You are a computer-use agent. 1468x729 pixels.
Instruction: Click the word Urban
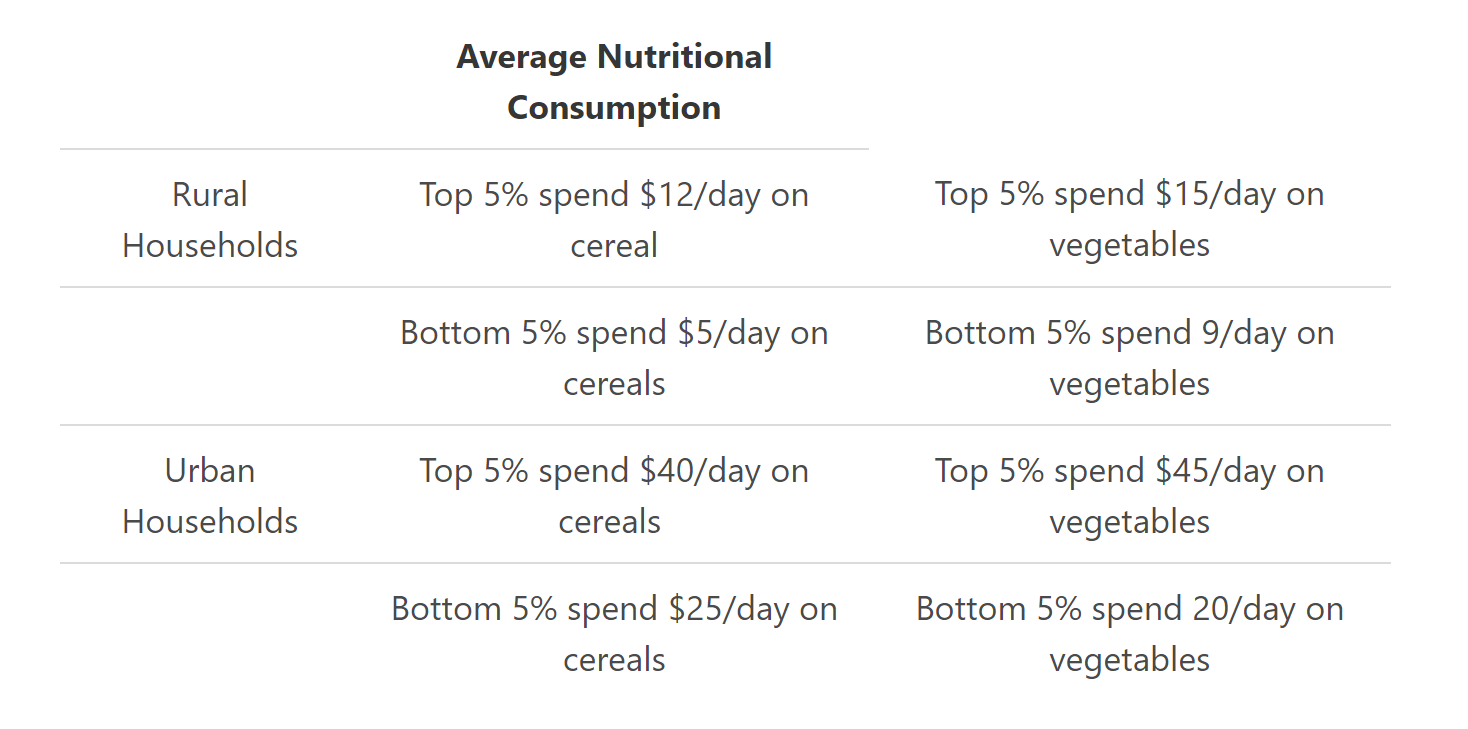click(210, 471)
